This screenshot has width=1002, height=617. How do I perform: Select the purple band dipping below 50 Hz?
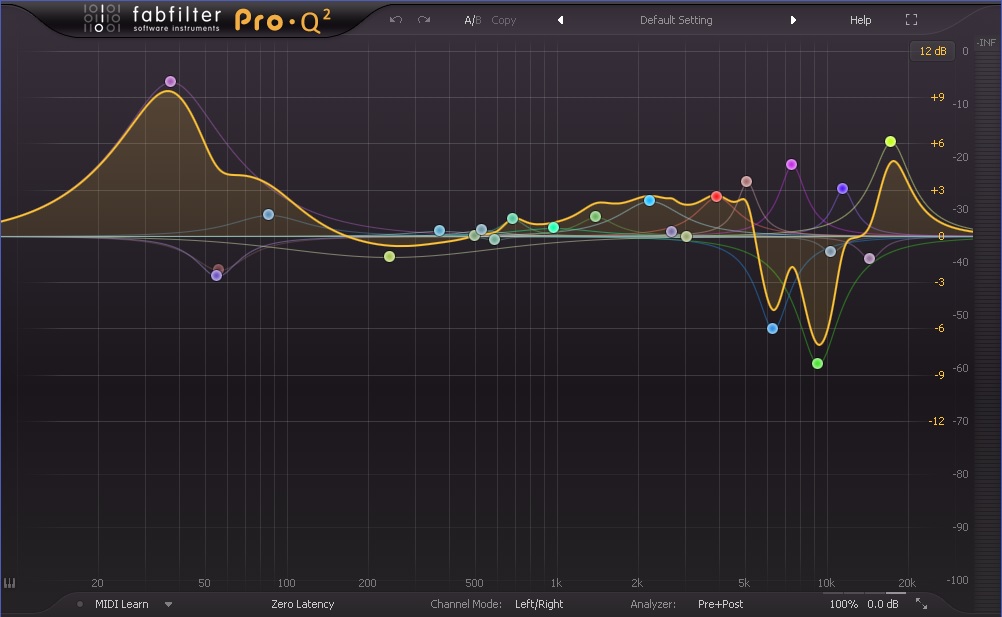coord(217,275)
